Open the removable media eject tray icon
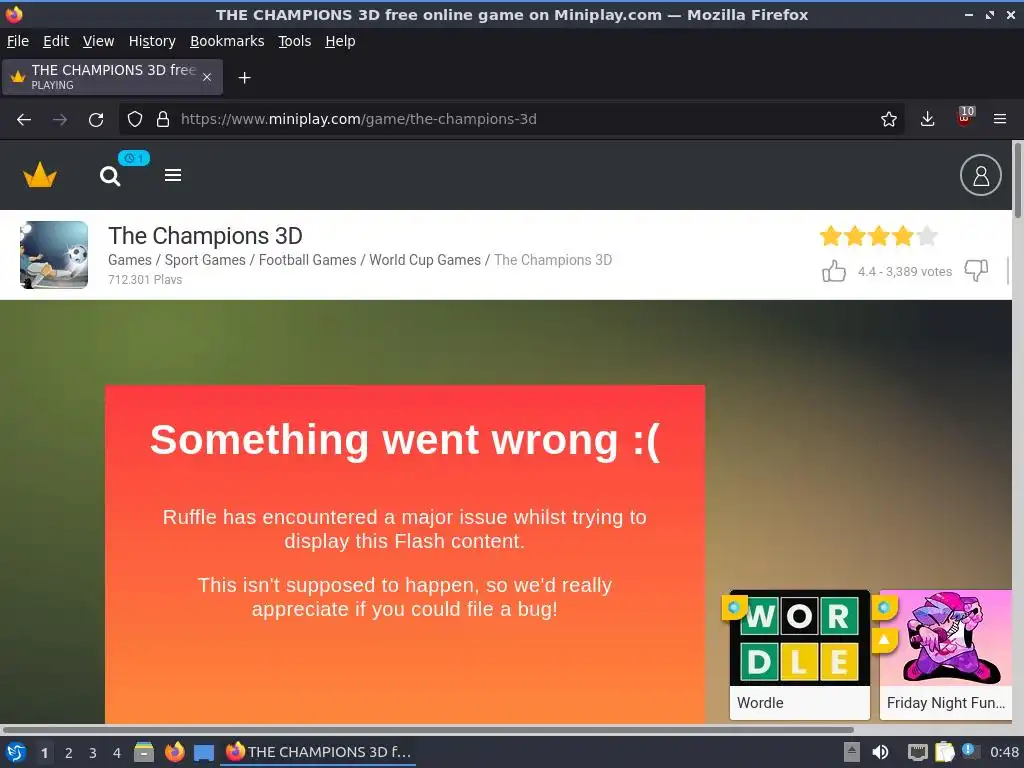 pyautogui.click(x=852, y=752)
